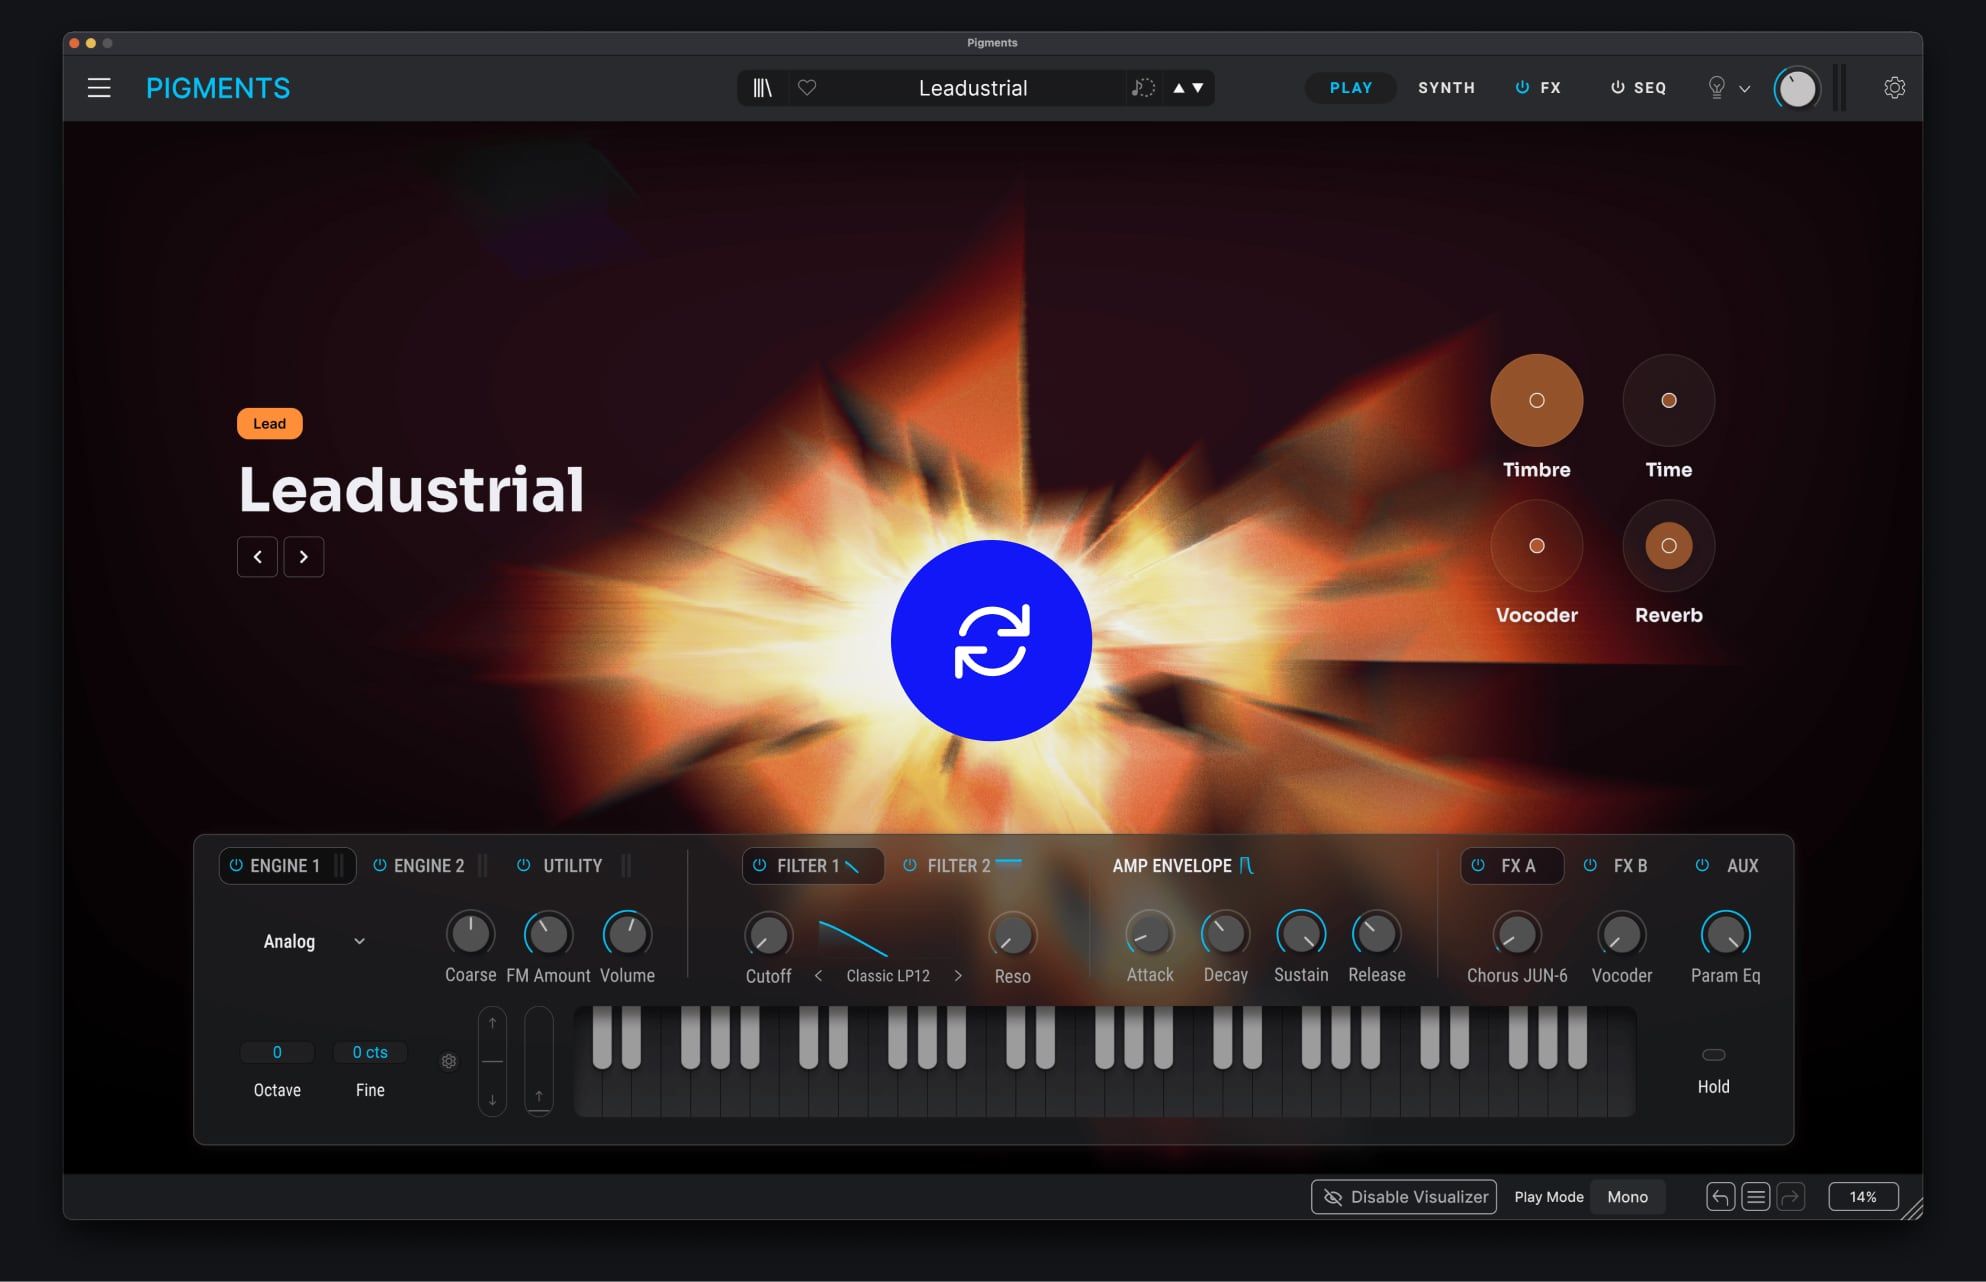Click the undo arrow icon

pyautogui.click(x=1720, y=1197)
